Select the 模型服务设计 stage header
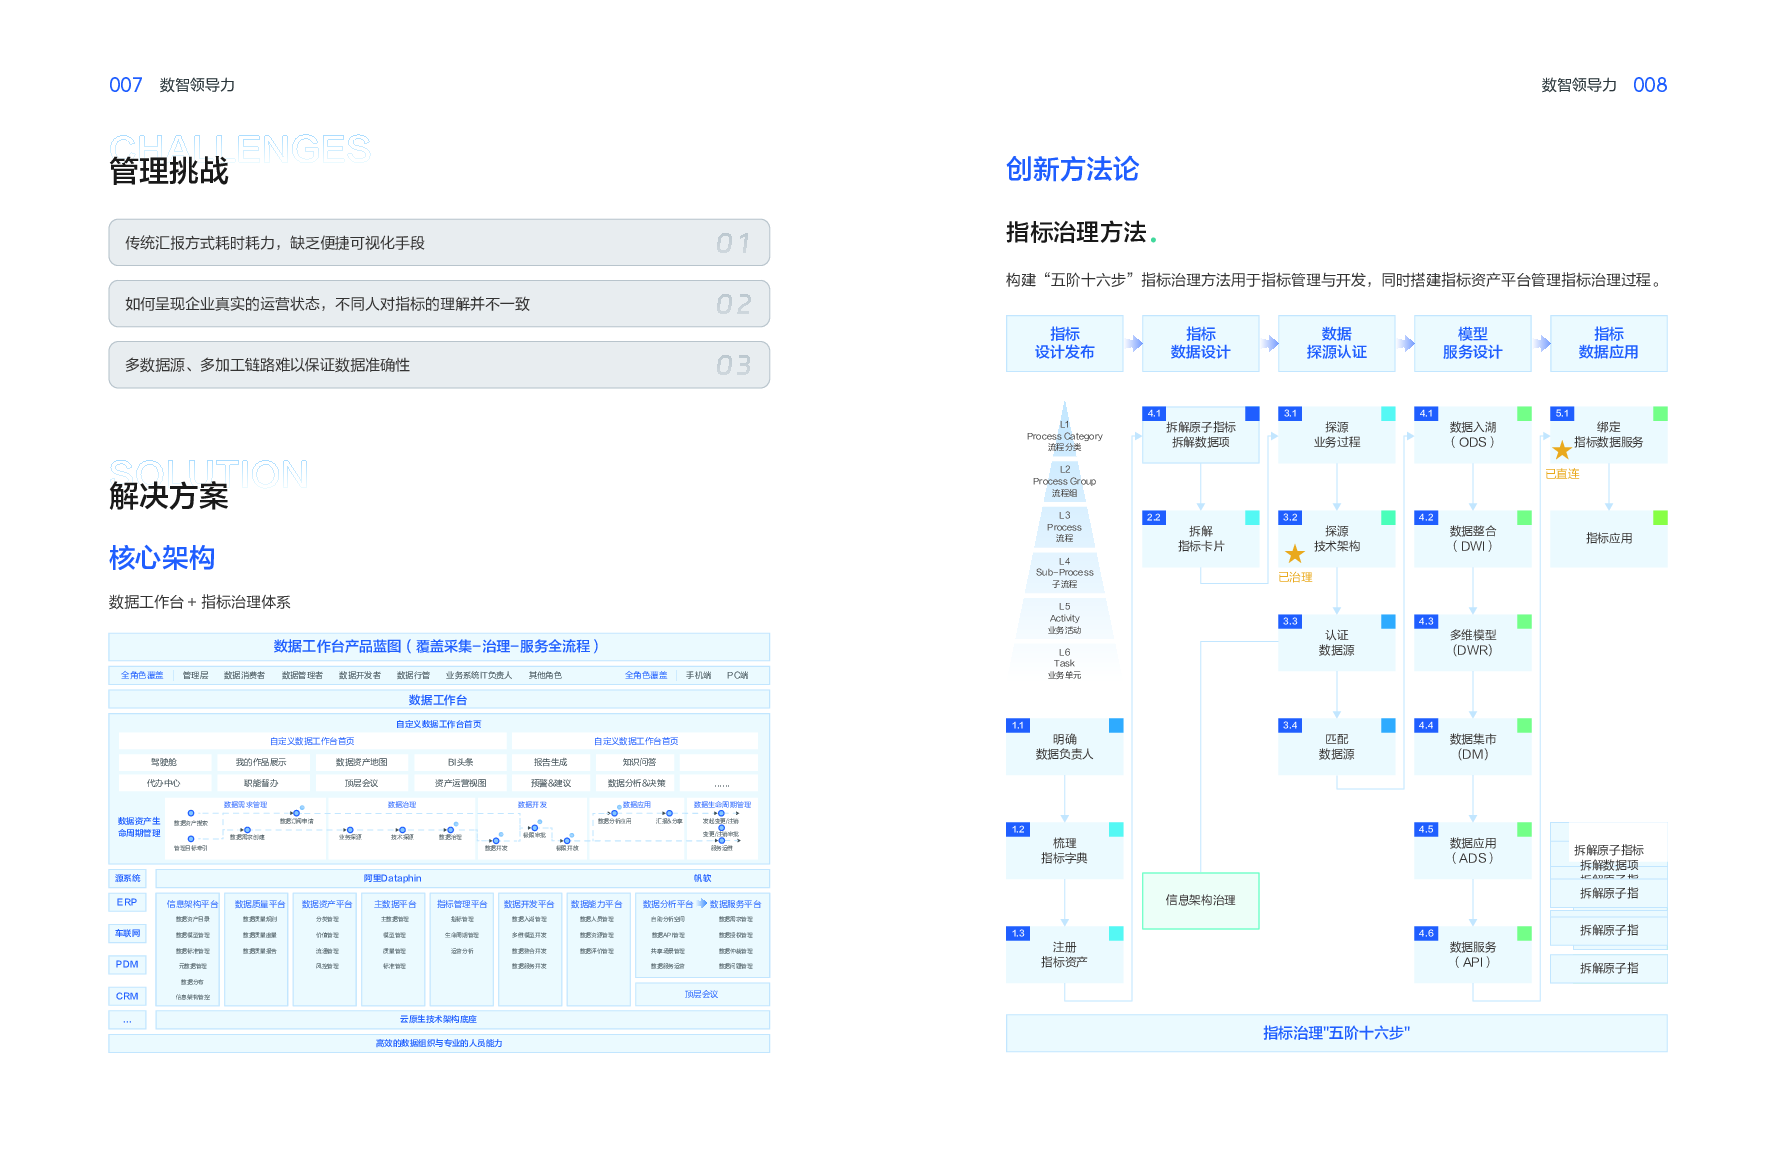This screenshot has width=1776, height=1162. (x=1473, y=343)
